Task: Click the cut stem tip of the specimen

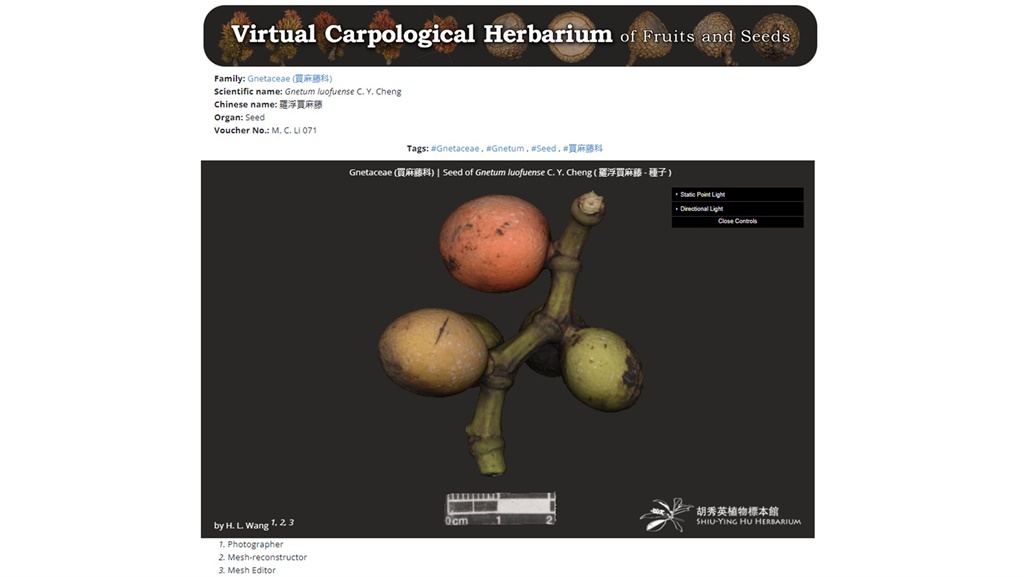Action: pos(589,204)
